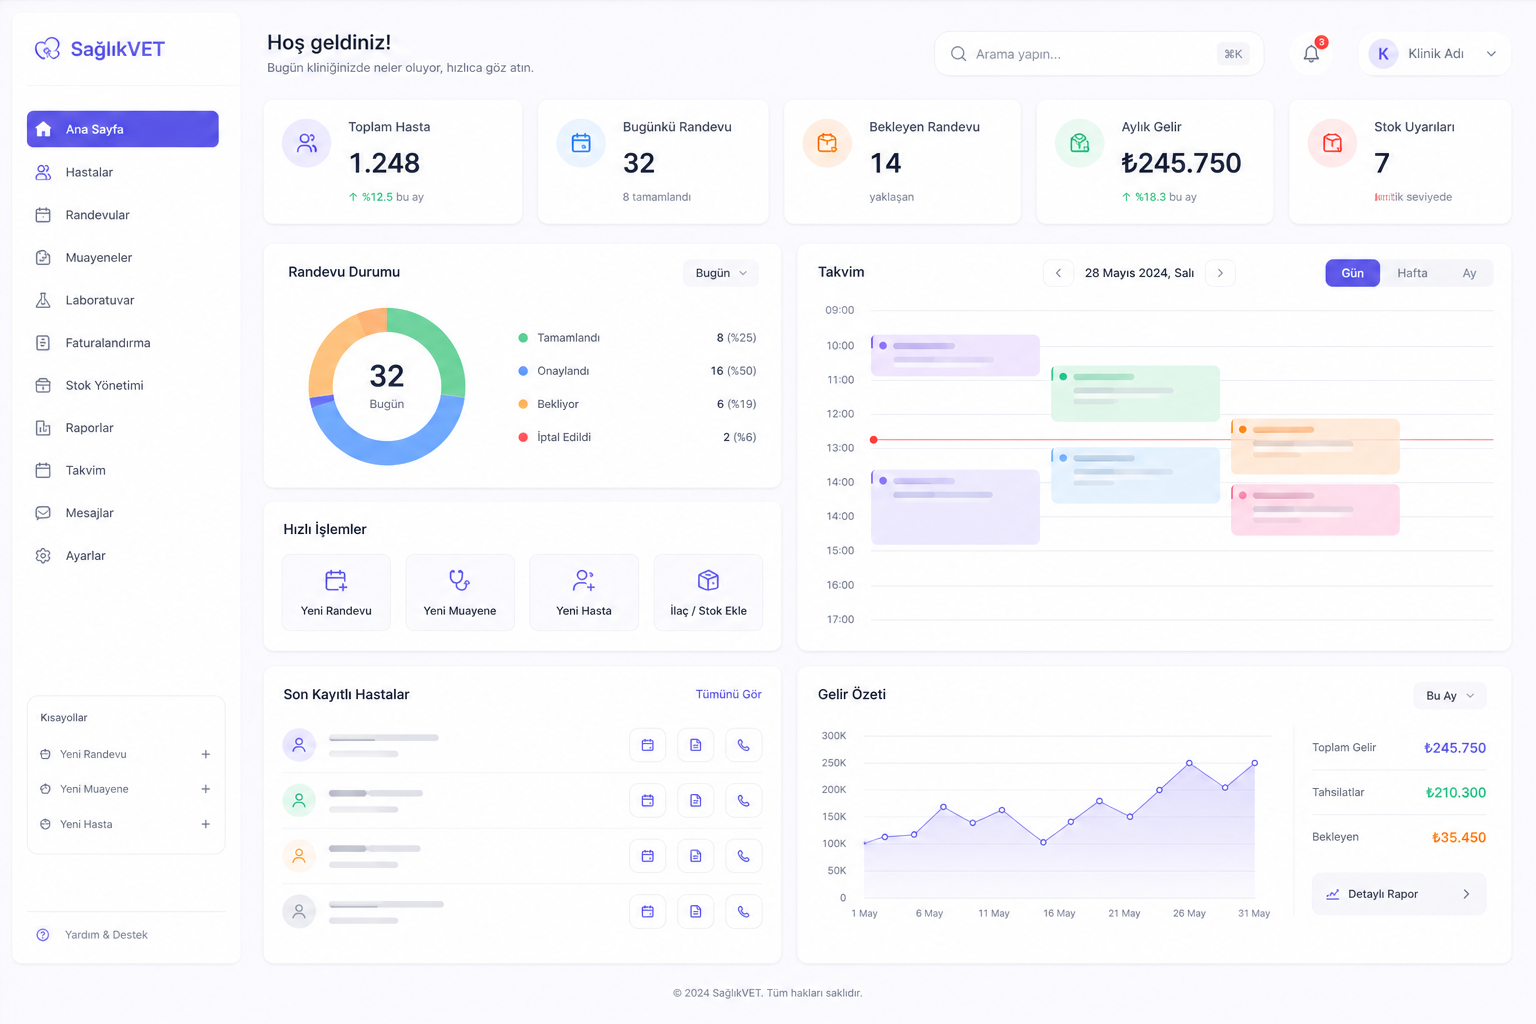Screen dimensions: 1536x1024
Task: Expand the Bu Ay dropdown in Gelir Özeti
Action: coord(1449,696)
